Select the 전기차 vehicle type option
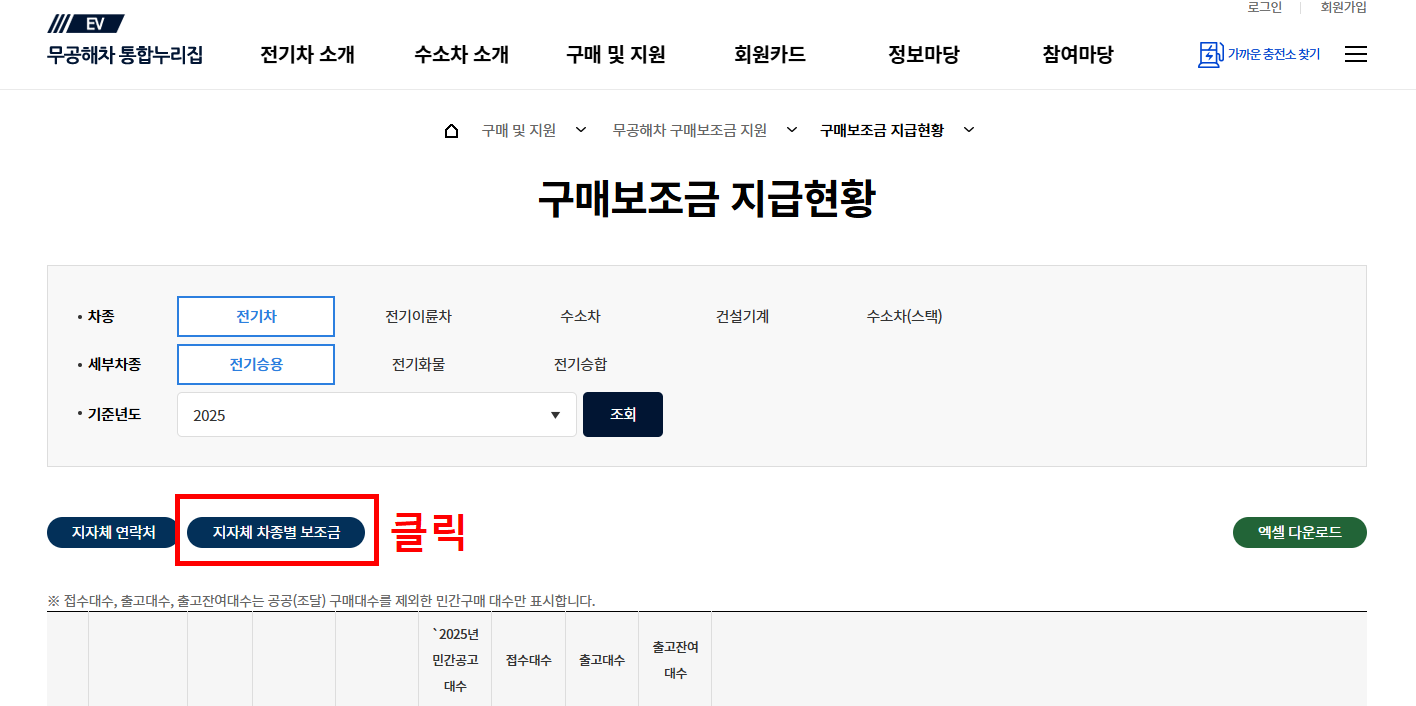 pyautogui.click(x=256, y=316)
